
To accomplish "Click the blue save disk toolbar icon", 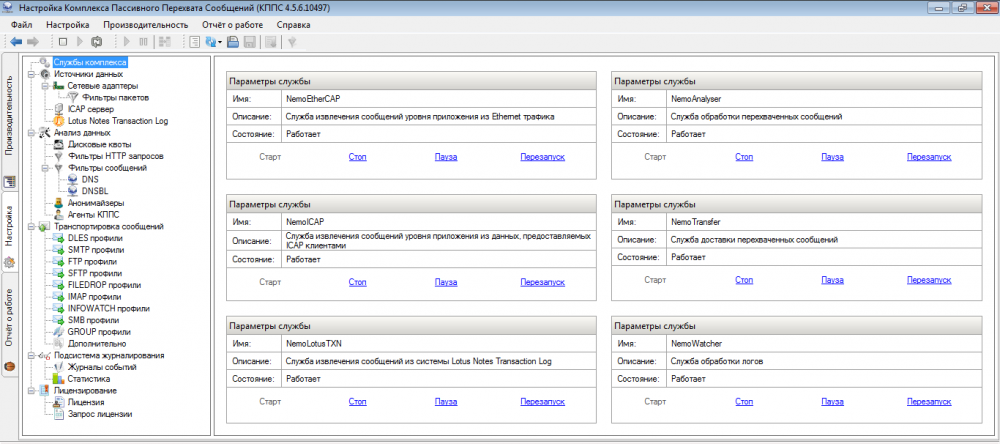I will [x=233, y=42].
